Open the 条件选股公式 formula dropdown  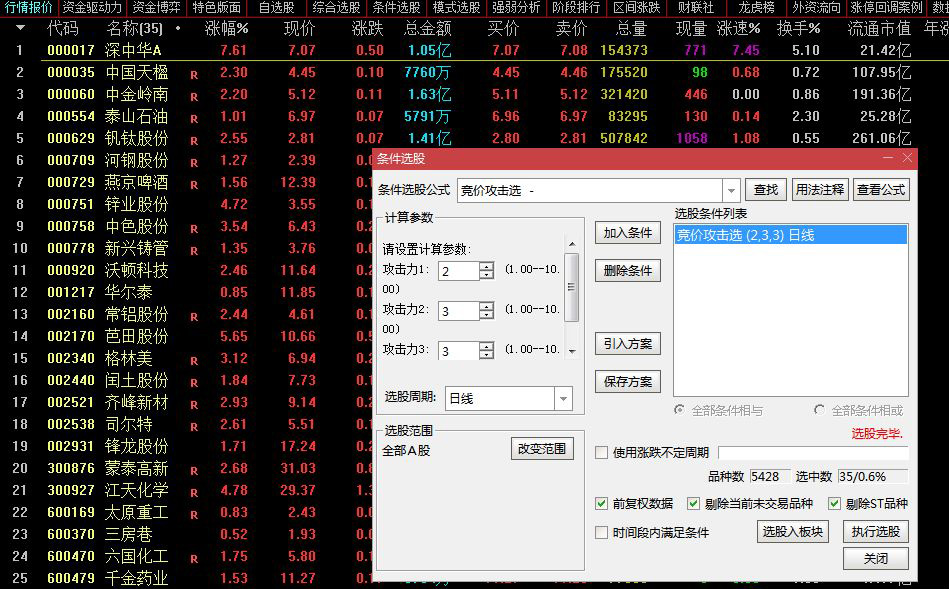733,189
